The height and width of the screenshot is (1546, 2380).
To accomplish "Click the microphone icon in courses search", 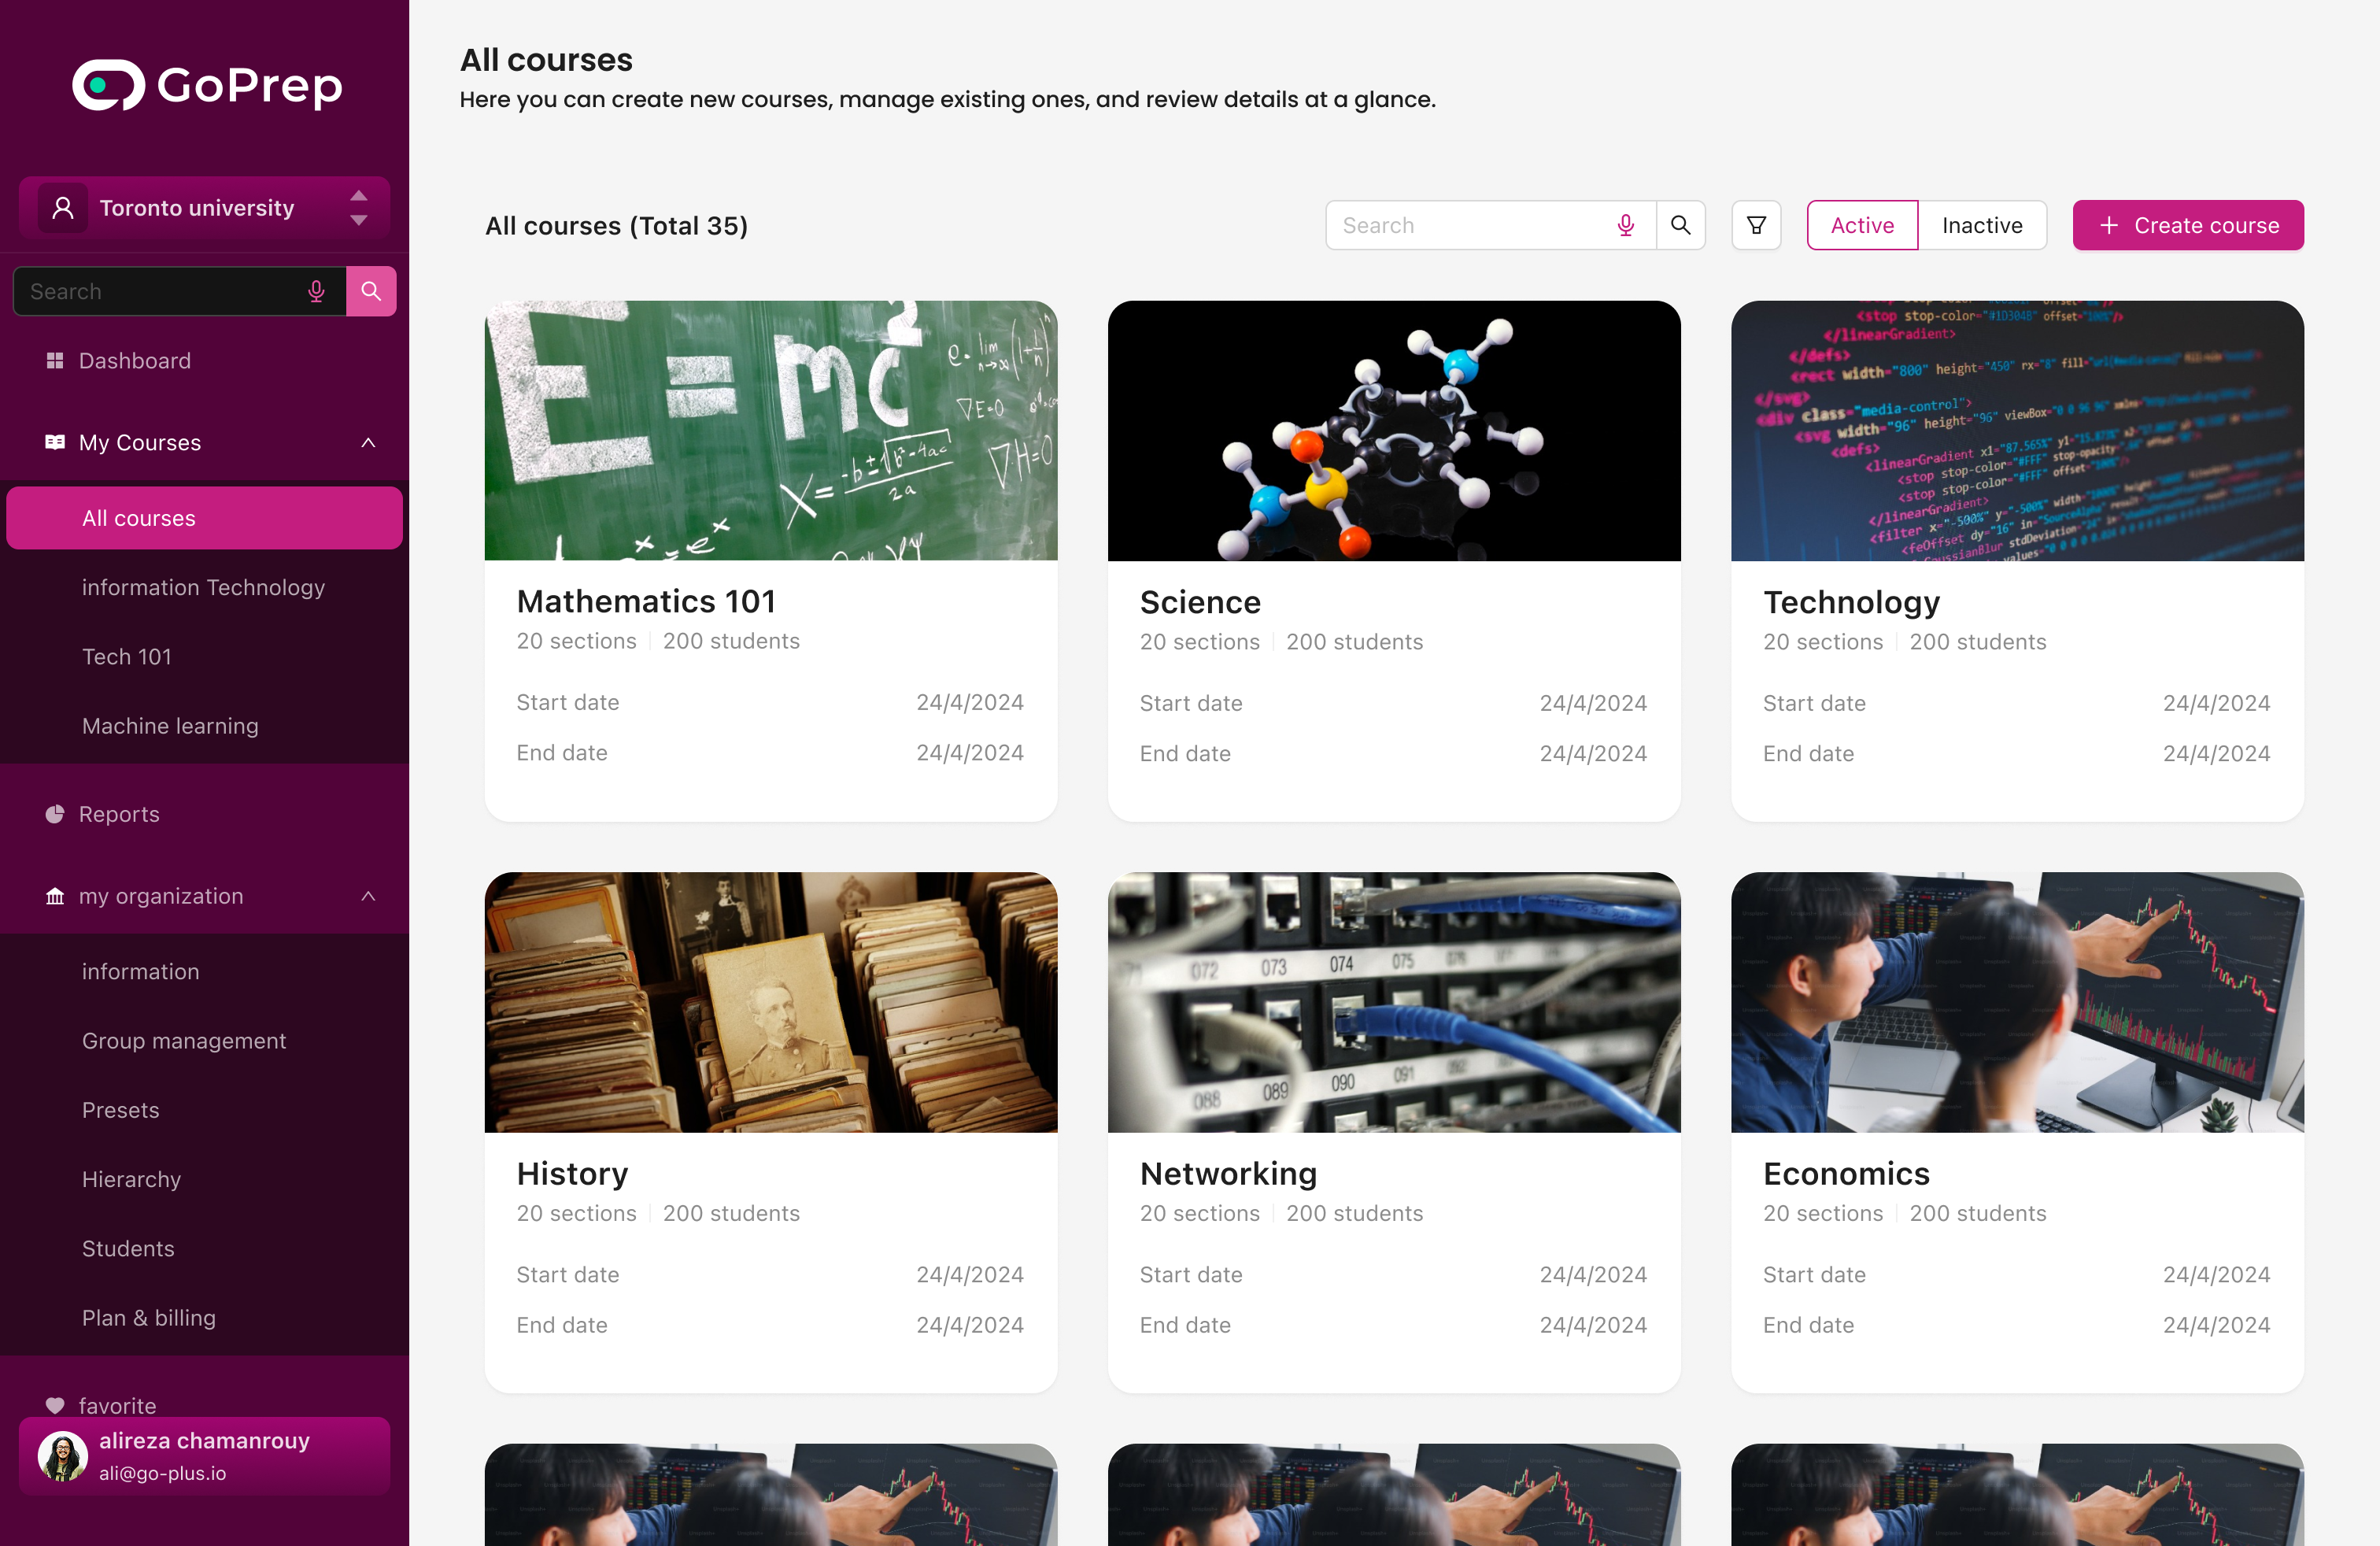I will [1626, 225].
